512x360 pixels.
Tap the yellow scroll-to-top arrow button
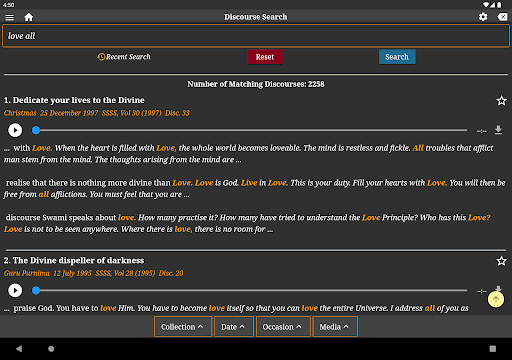pyautogui.click(x=496, y=299)
